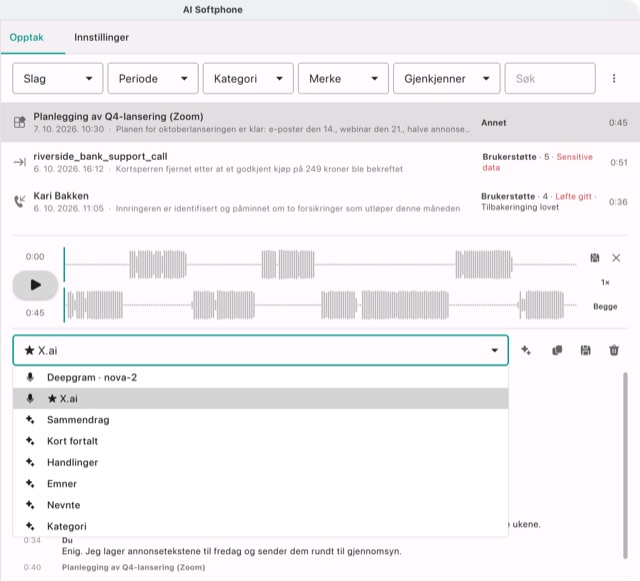
Task: Select the Sammendrag option
Action: [x=260, y=420]
